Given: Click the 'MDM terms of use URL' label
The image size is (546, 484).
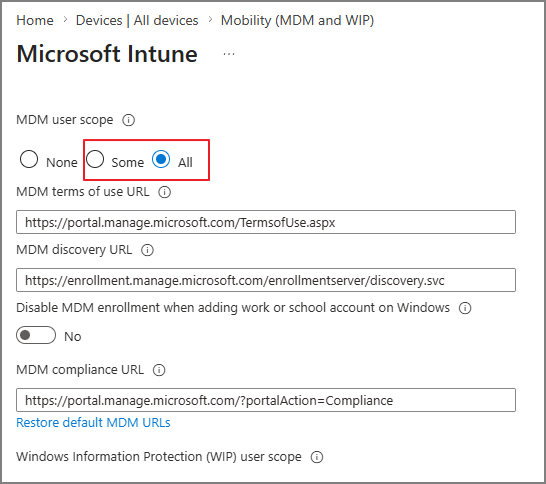Looking at the screenshot, I should pos(83,192).
